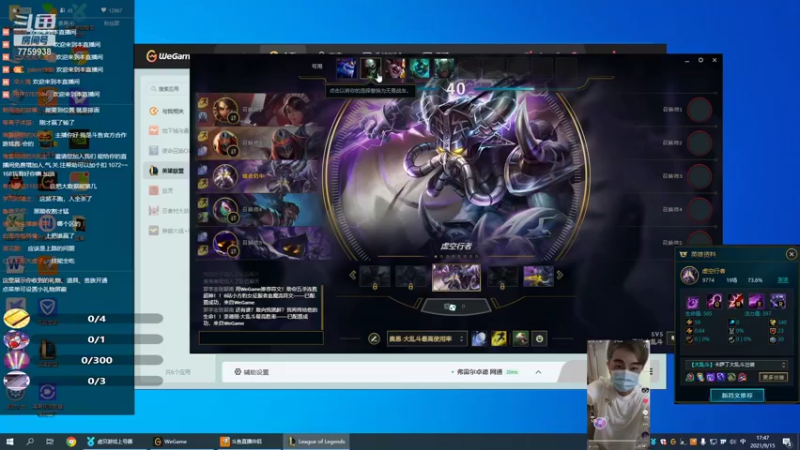This screenshot has height=450, width=800.
Task: Pick the first blue champion on the bench
Action: 346,68
